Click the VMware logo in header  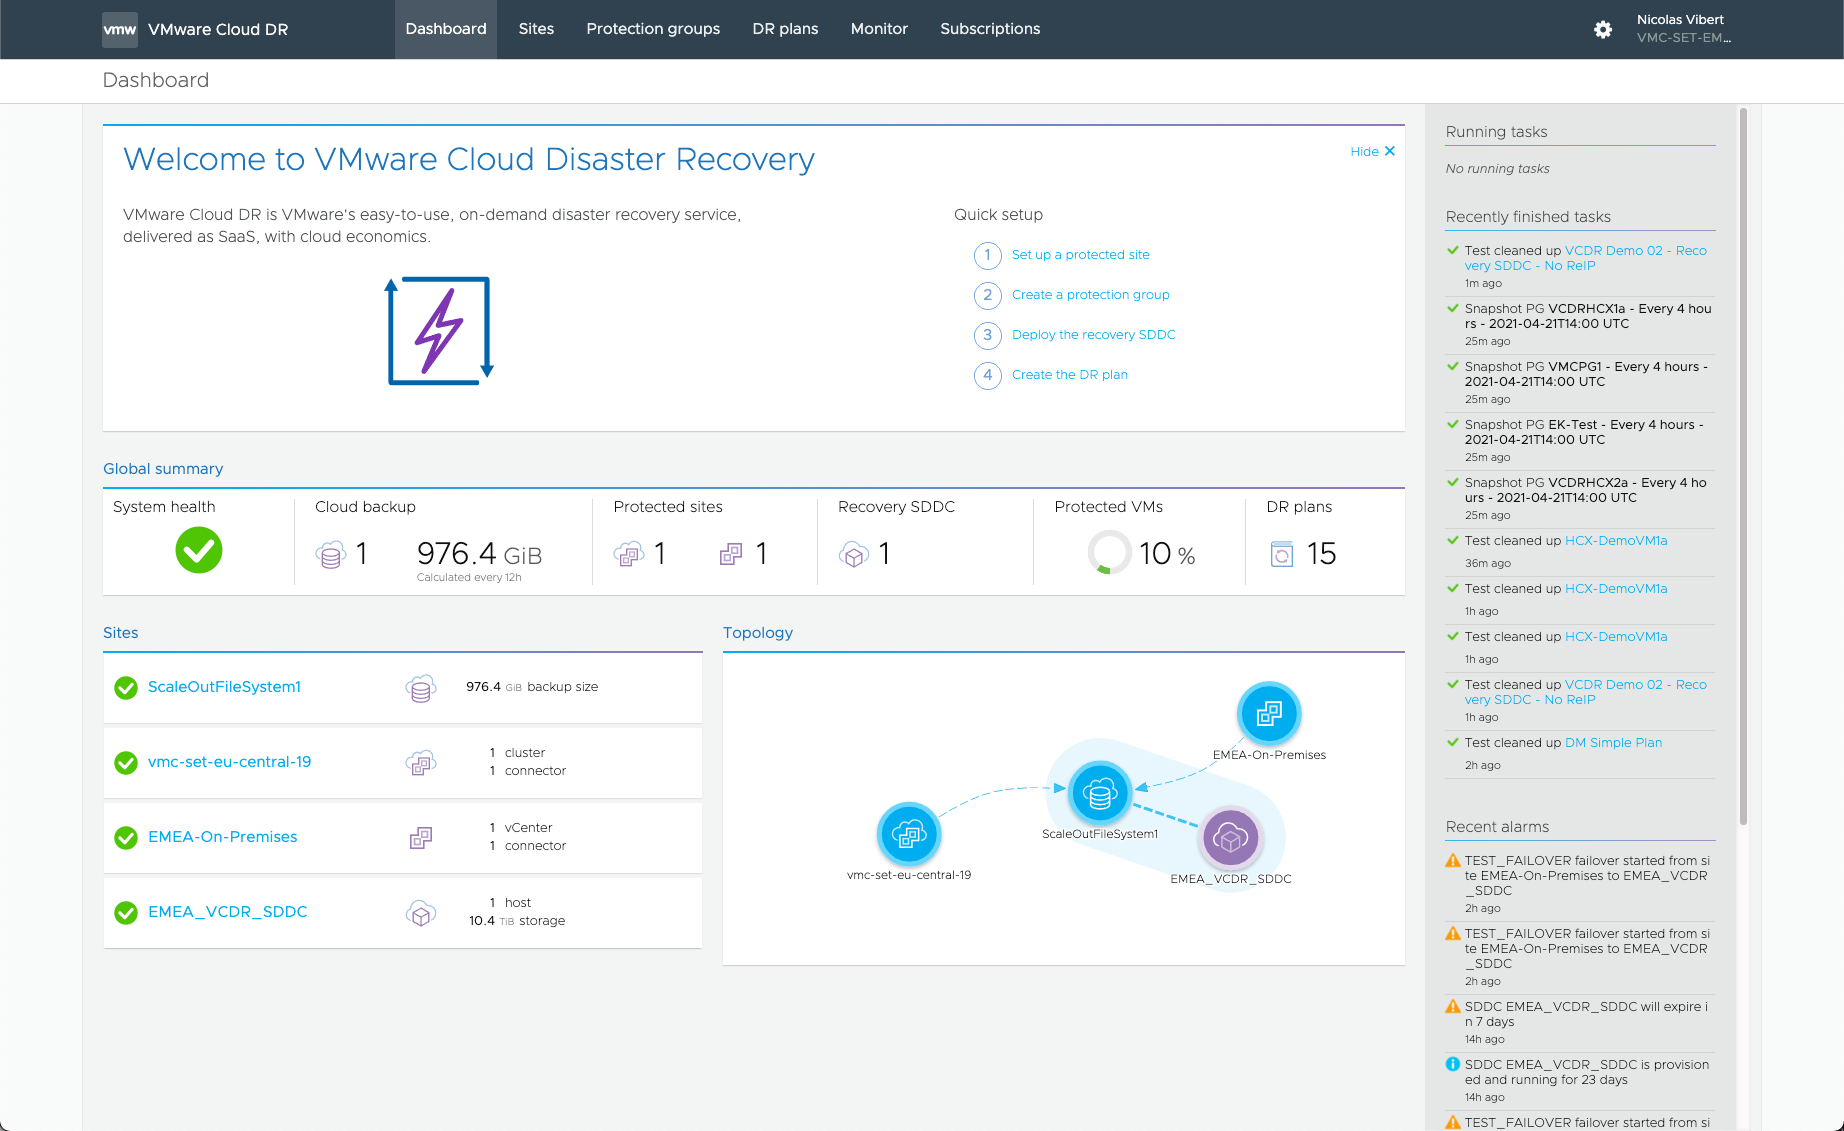[x=120, y=30]
